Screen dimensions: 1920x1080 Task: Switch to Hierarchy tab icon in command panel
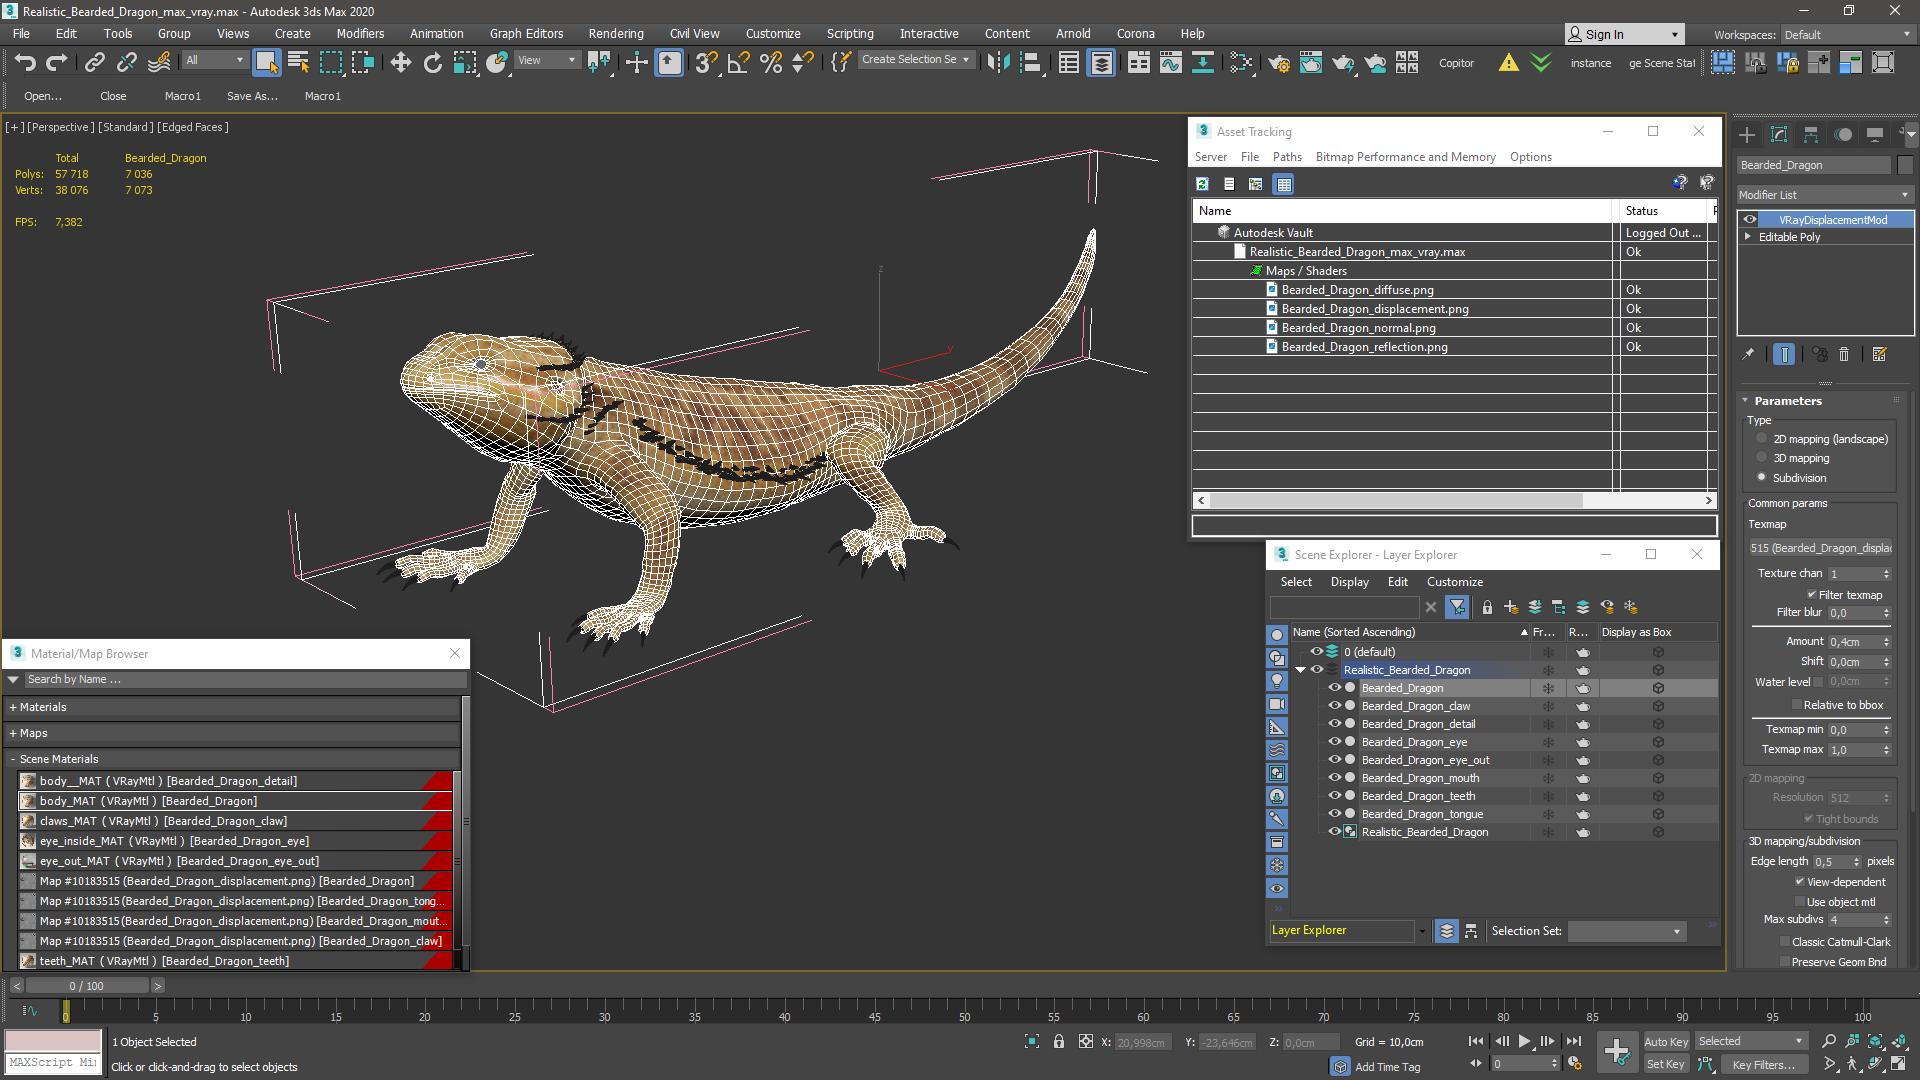(1811, 135)
